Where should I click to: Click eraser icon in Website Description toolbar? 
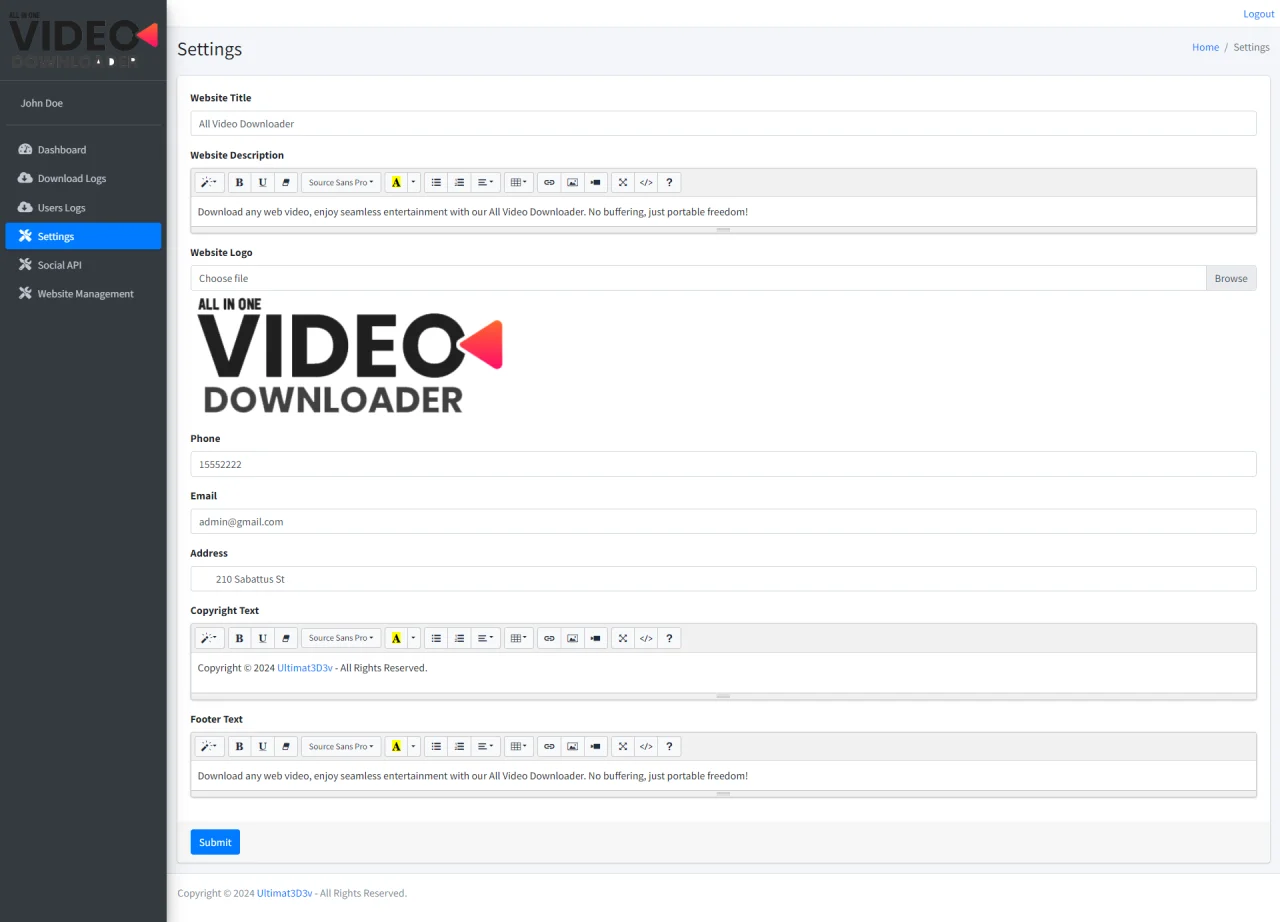tap(286, 183)
